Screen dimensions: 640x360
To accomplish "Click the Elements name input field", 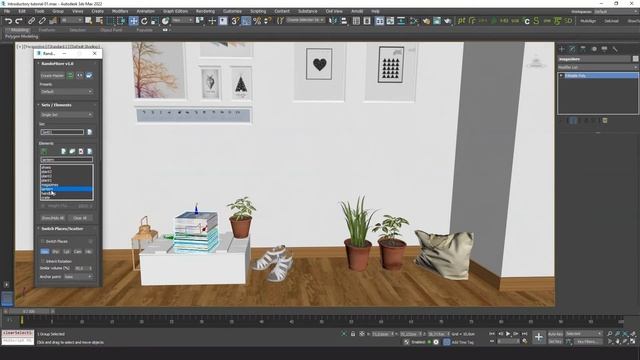I will point(67,160).
